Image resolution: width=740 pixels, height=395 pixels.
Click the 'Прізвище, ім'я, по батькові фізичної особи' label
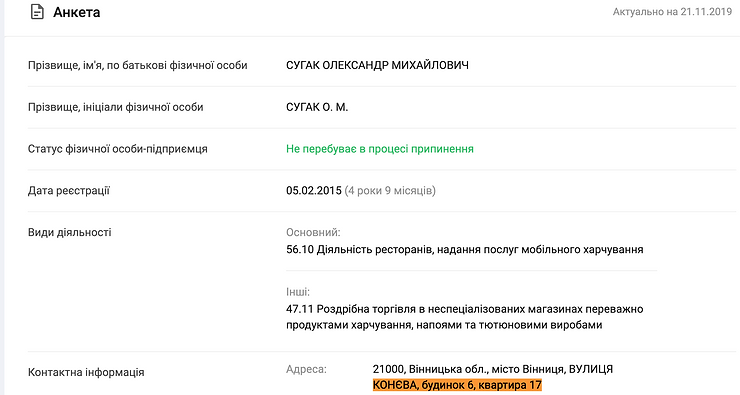[x=137, y=65]
